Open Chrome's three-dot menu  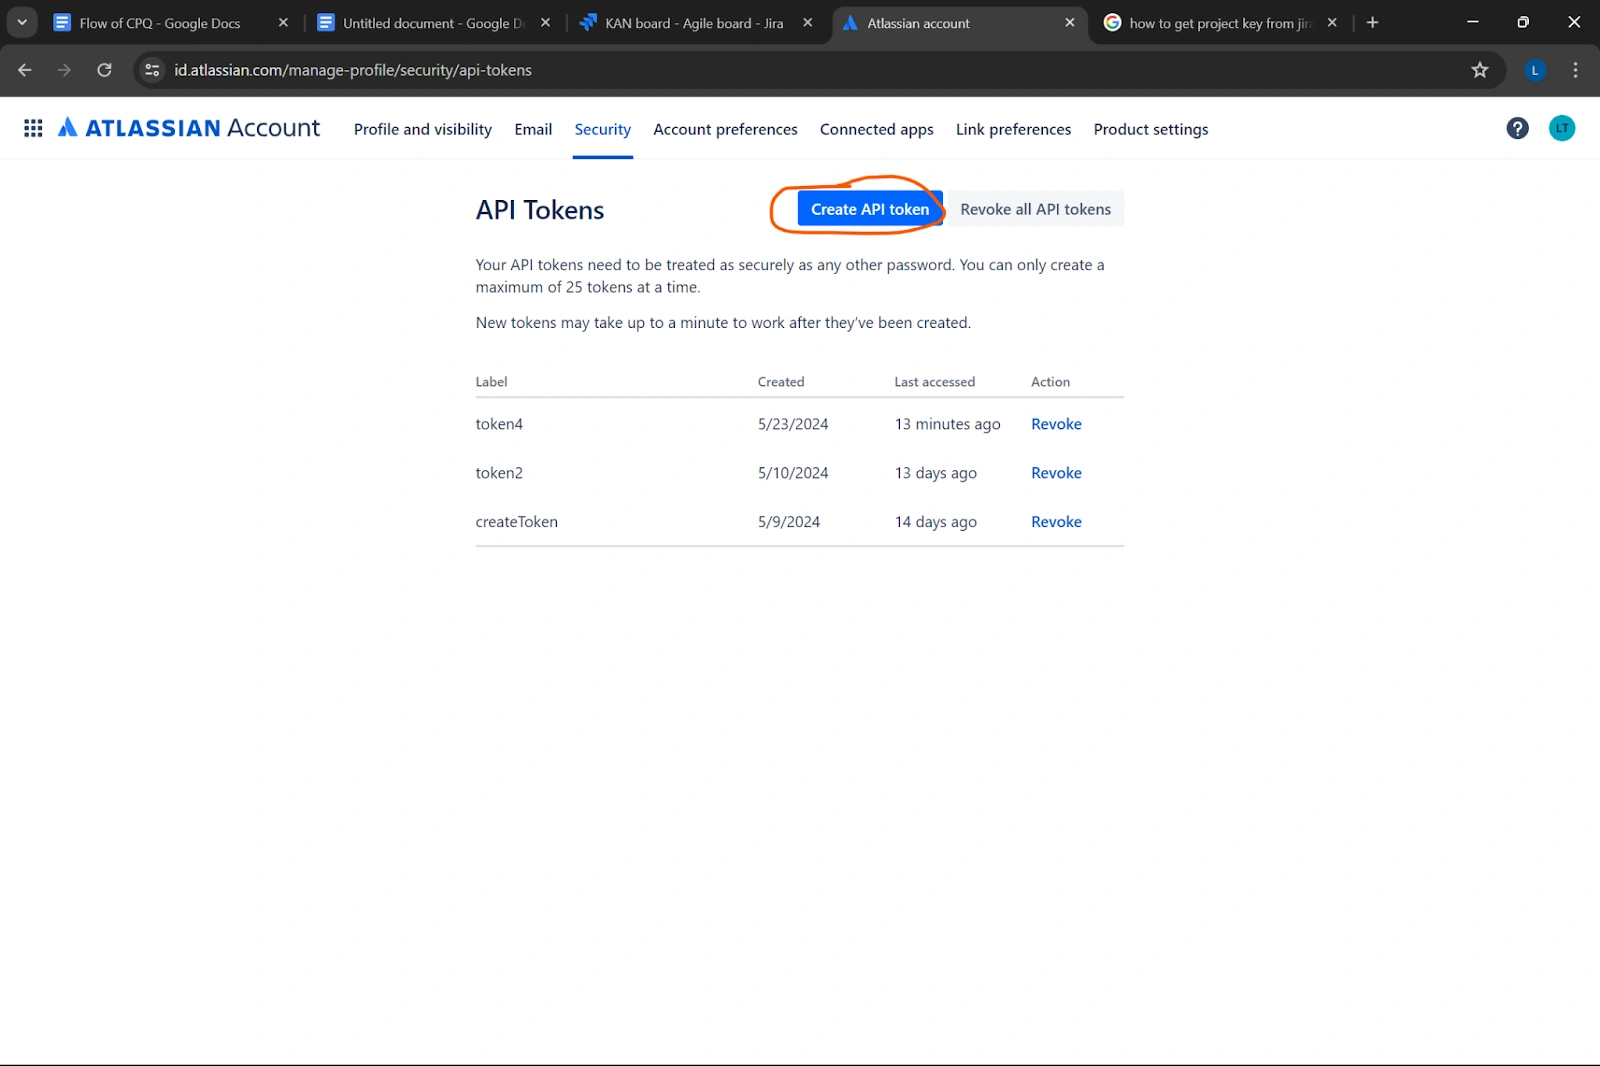tap(1575, 70)
